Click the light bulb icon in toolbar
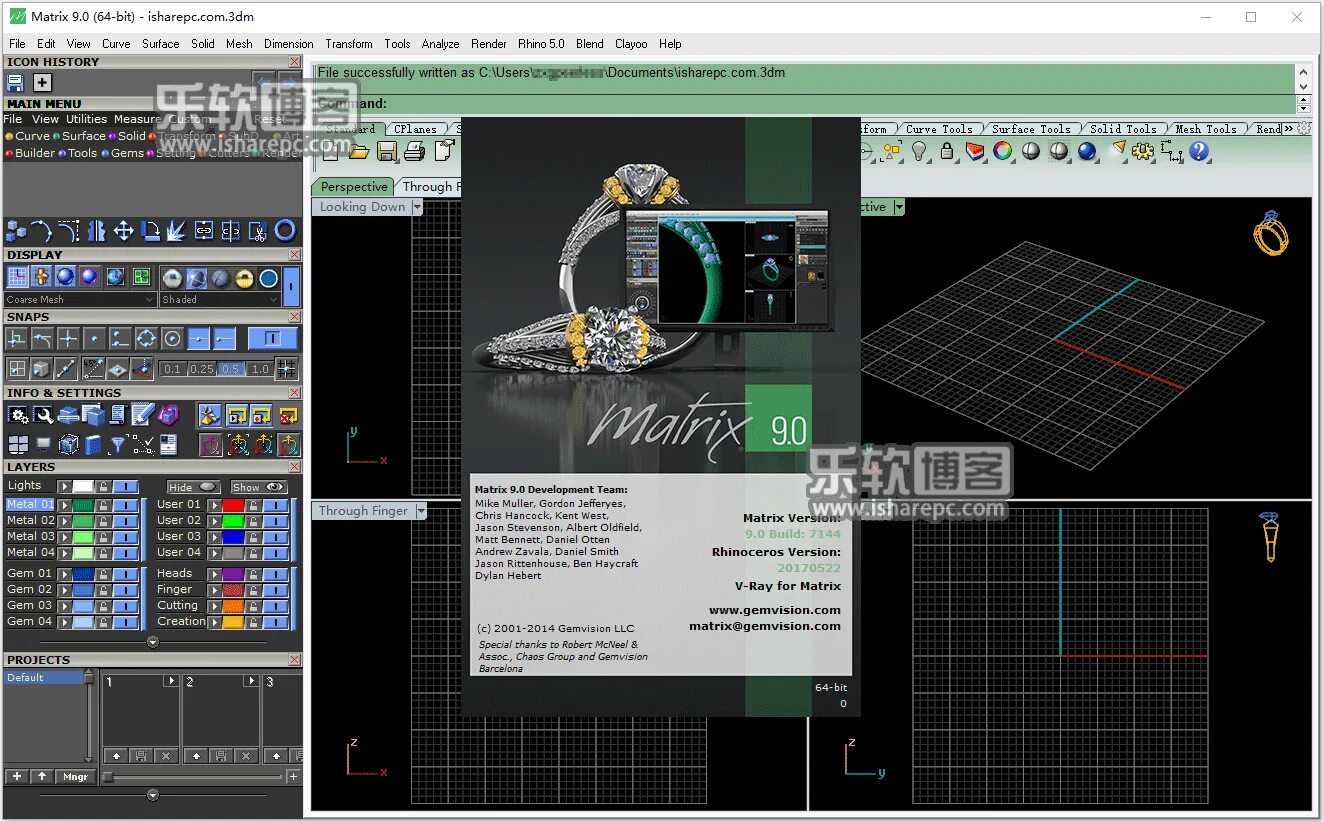 [919, 151]
